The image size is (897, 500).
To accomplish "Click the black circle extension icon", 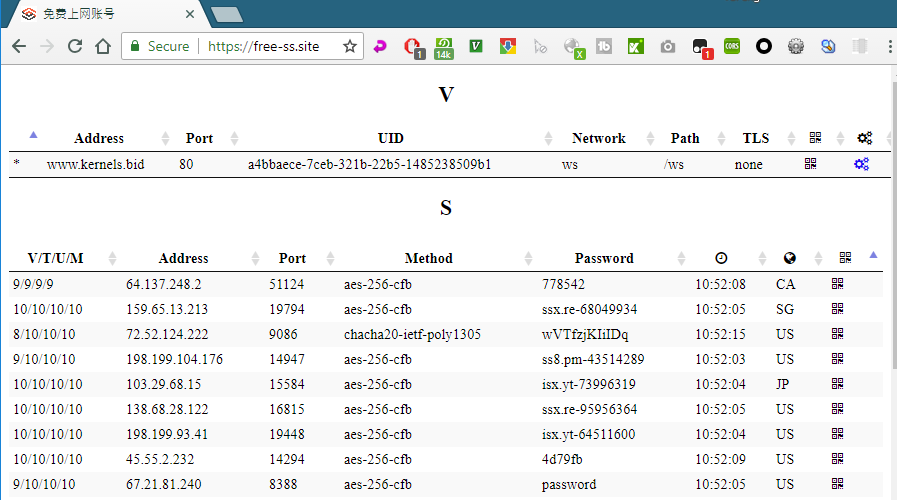I will click(764, 46).
